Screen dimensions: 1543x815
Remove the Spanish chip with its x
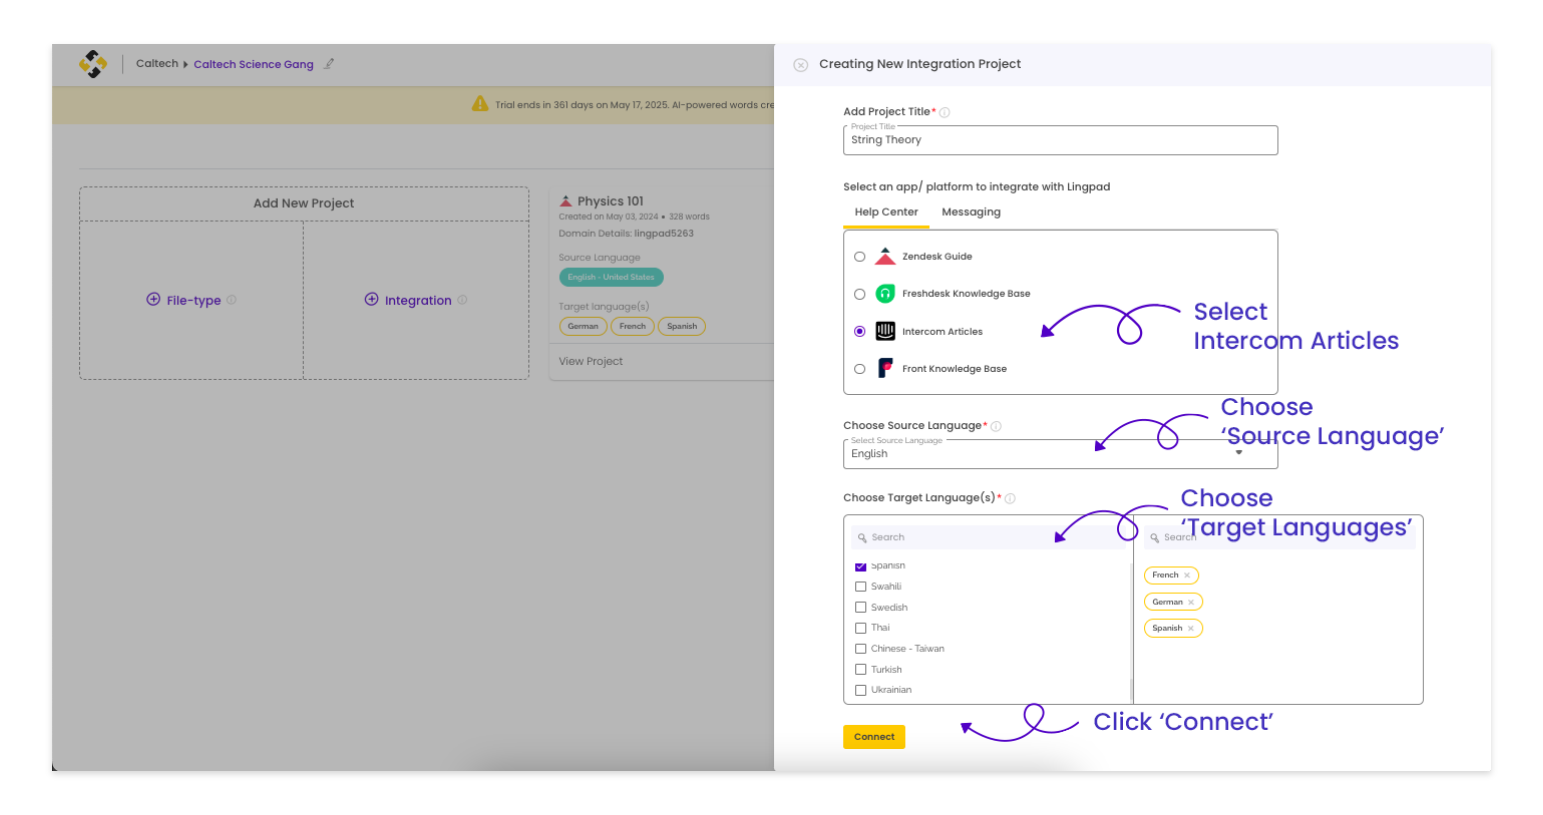coord(1191,628)
